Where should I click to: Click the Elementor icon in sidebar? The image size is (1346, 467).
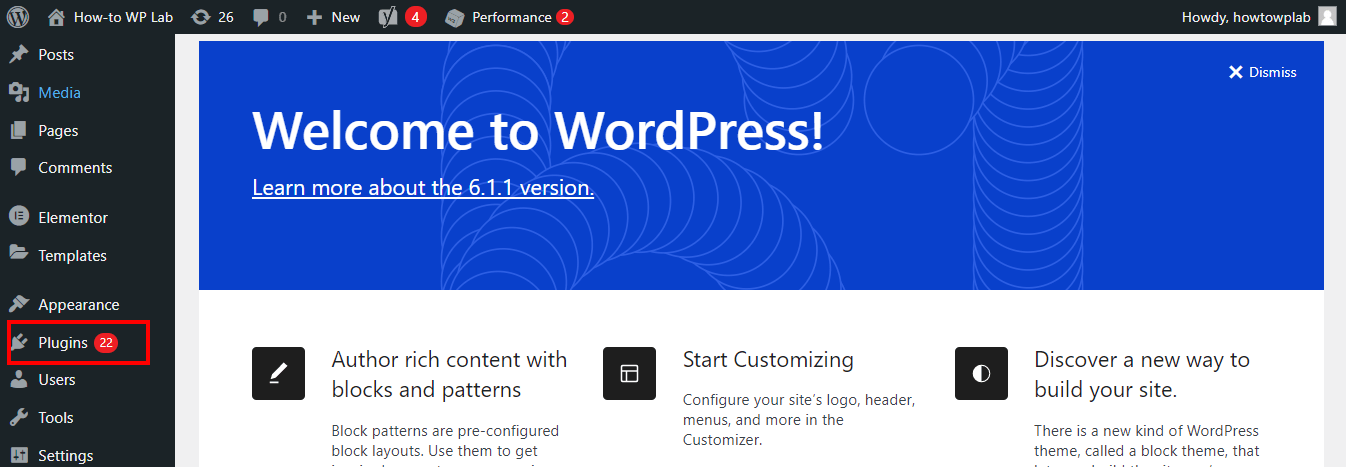(18, 217)
